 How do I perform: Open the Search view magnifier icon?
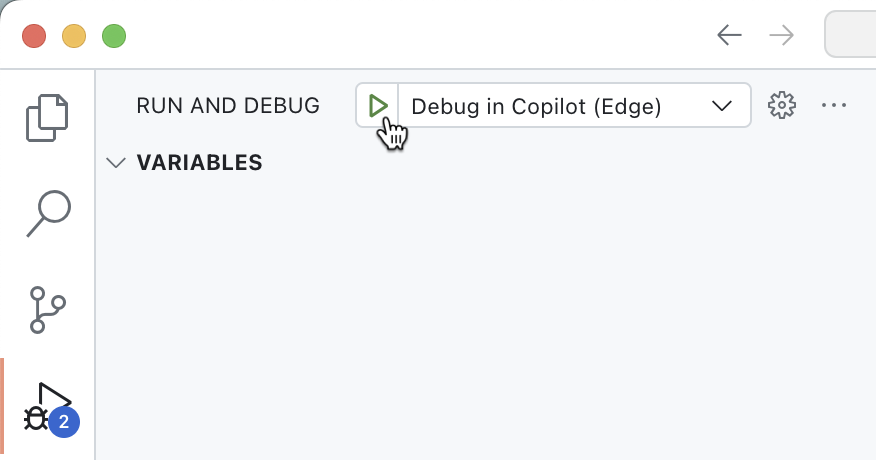[48, 214]
